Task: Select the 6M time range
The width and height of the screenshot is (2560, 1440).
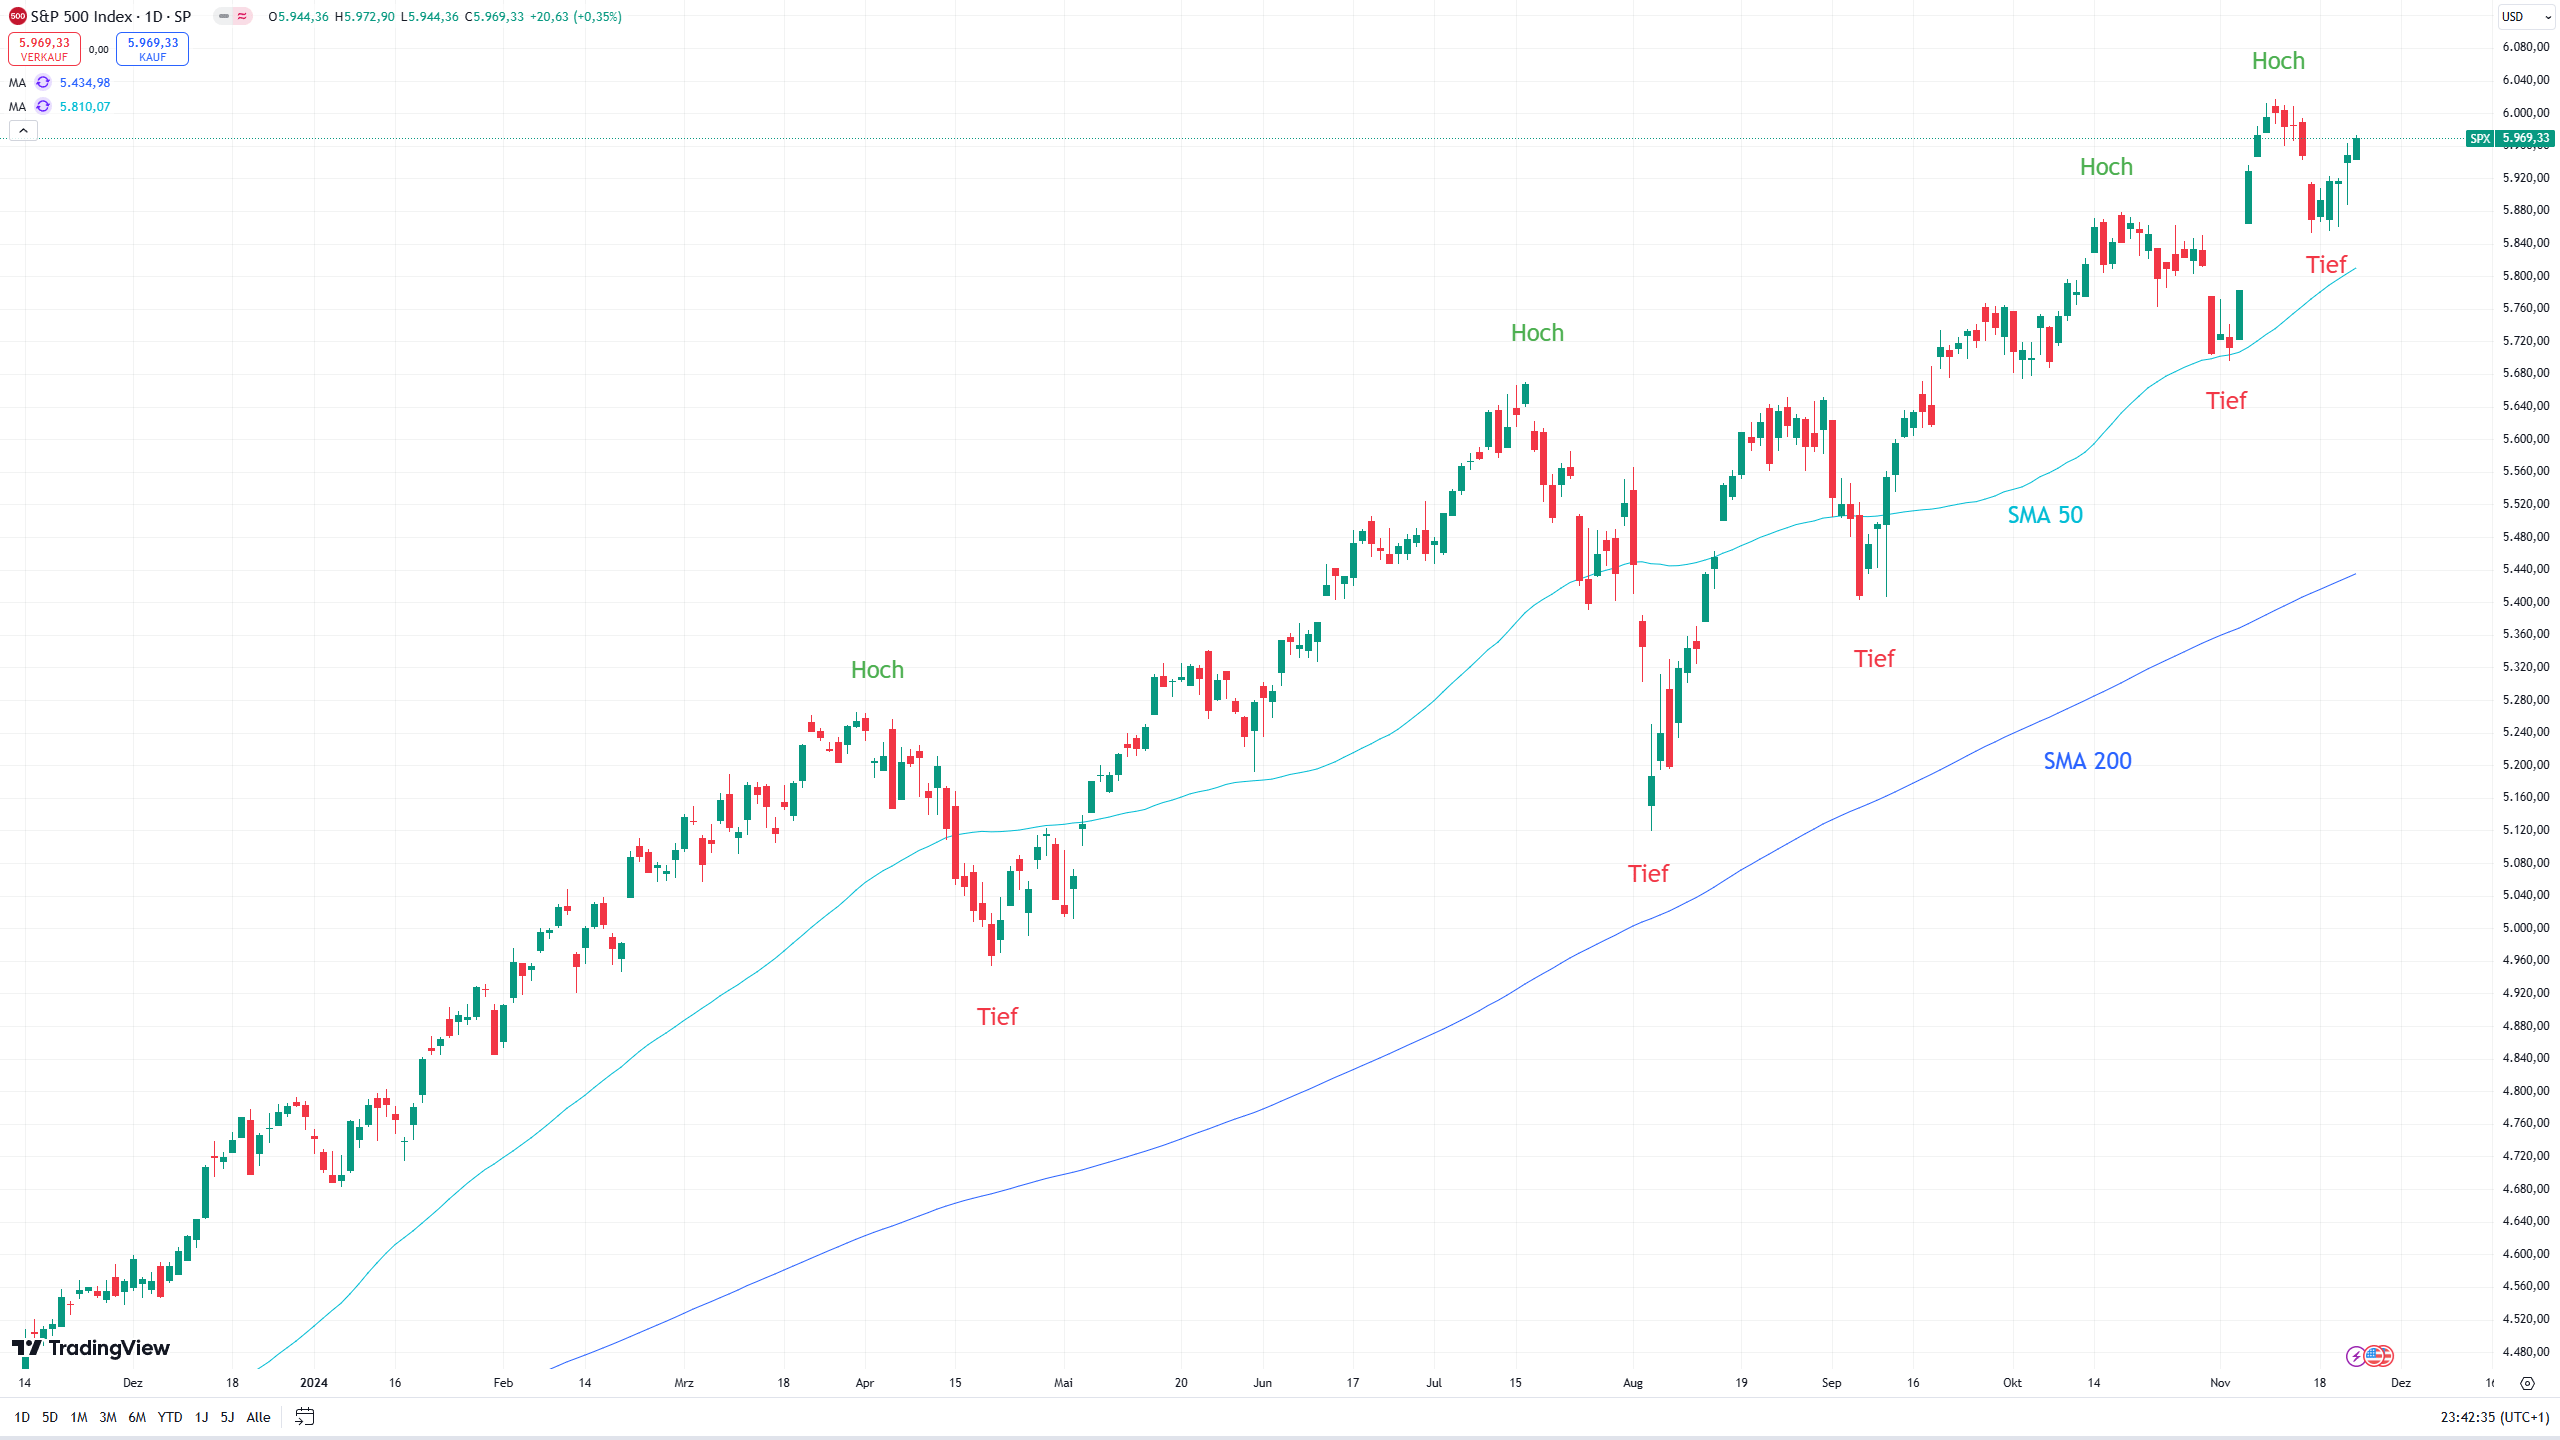Action: (x=137, y=1417)
